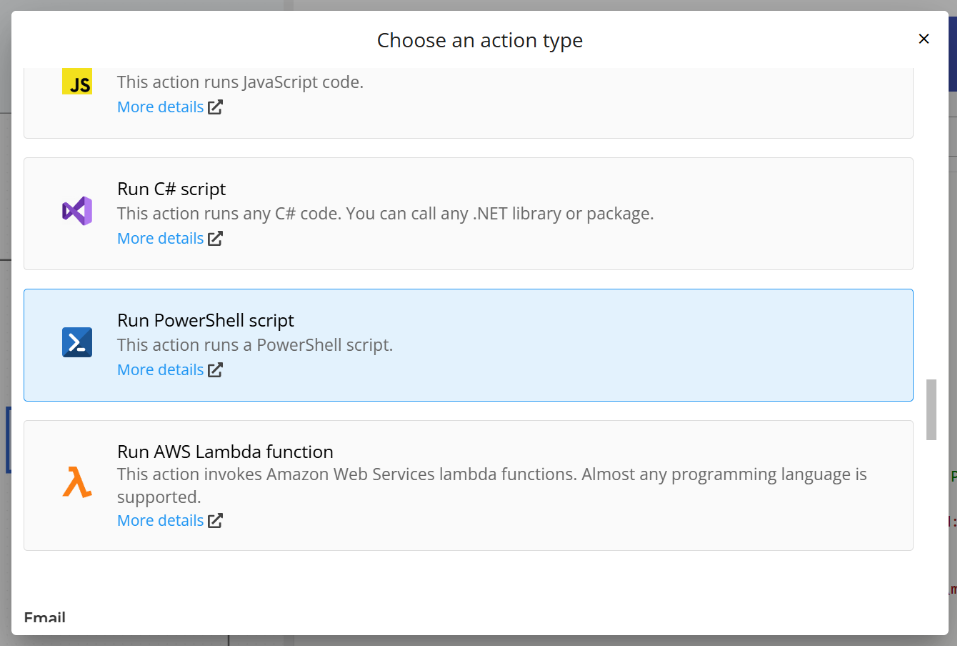Click the external-link icon beside JavaScript More details

pos(214,106)
